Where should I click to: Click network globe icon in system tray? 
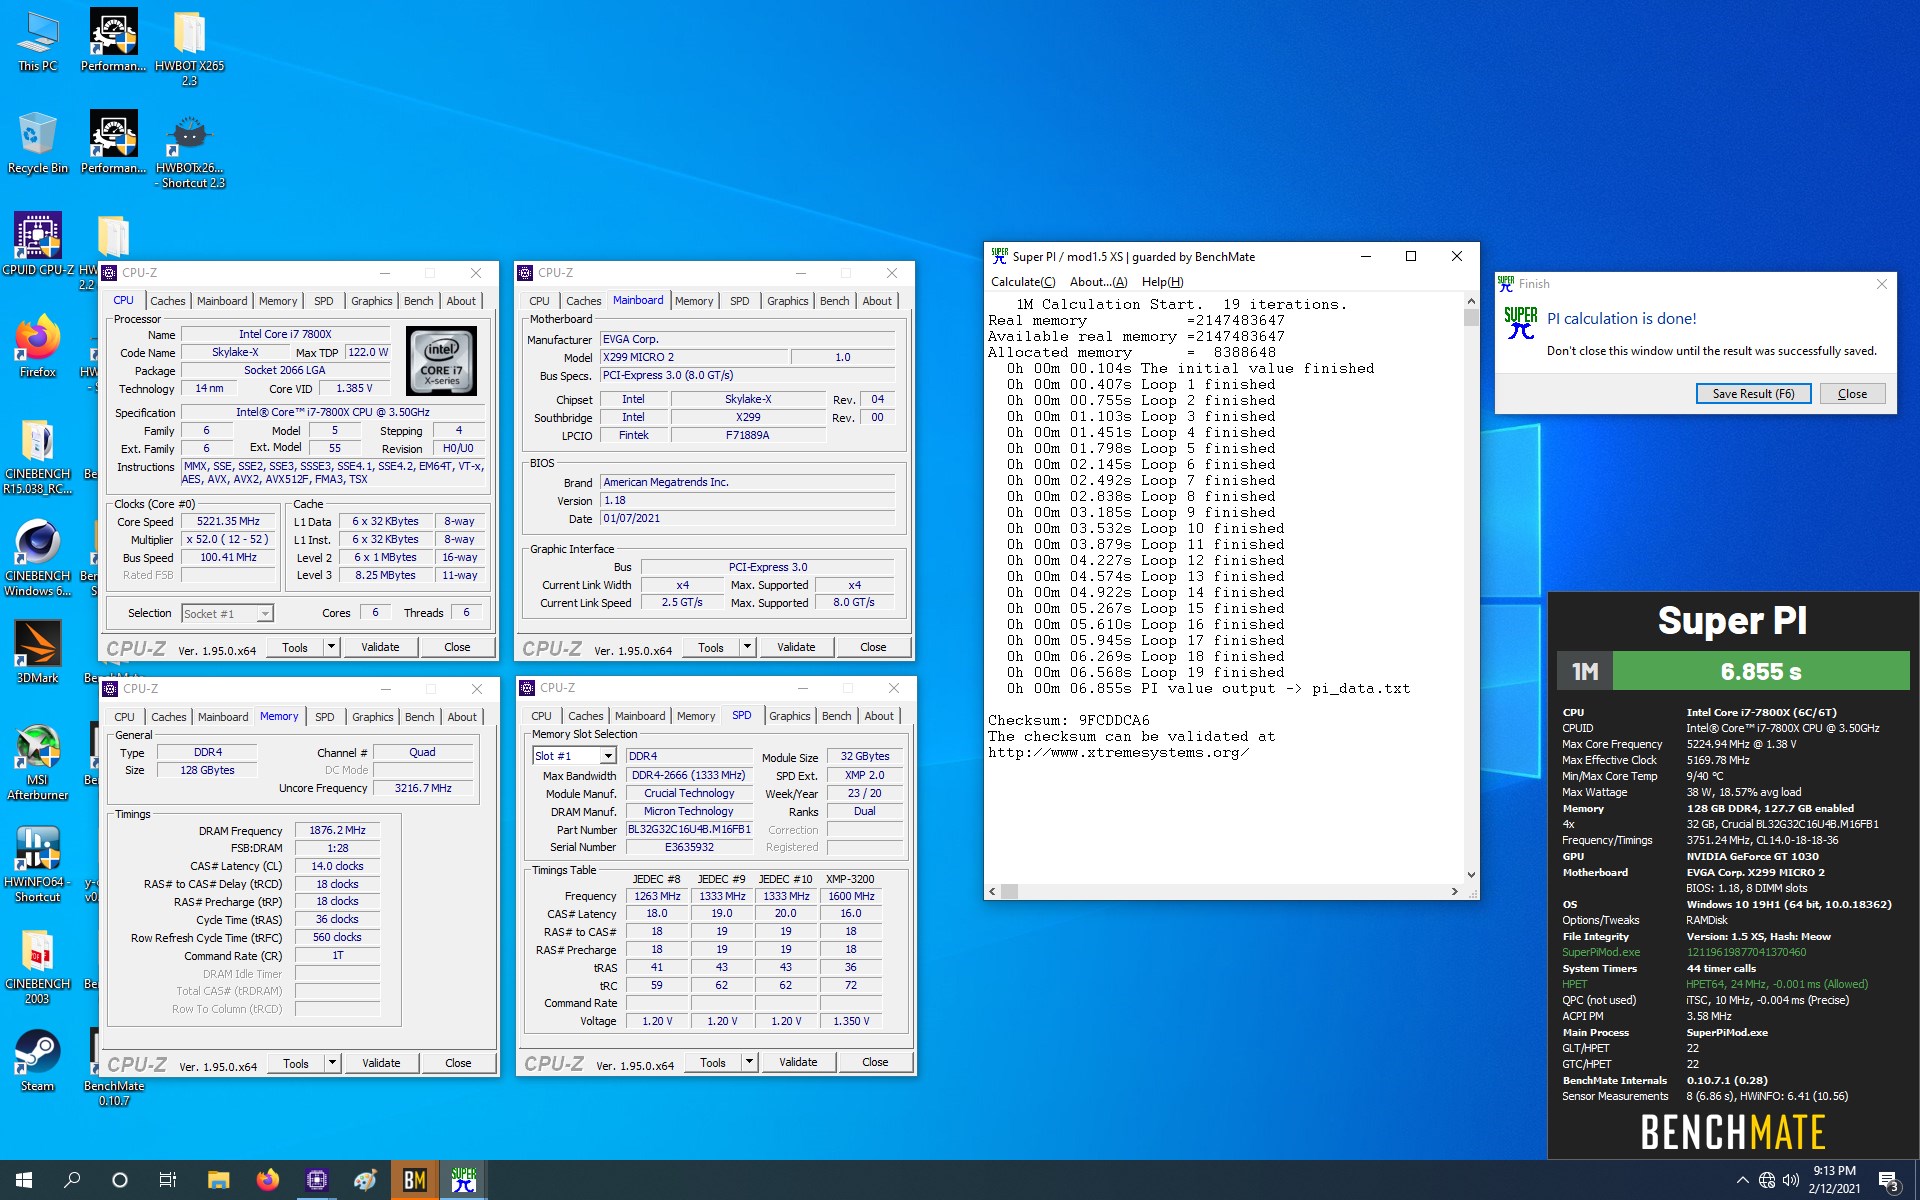point(1767,1181)
